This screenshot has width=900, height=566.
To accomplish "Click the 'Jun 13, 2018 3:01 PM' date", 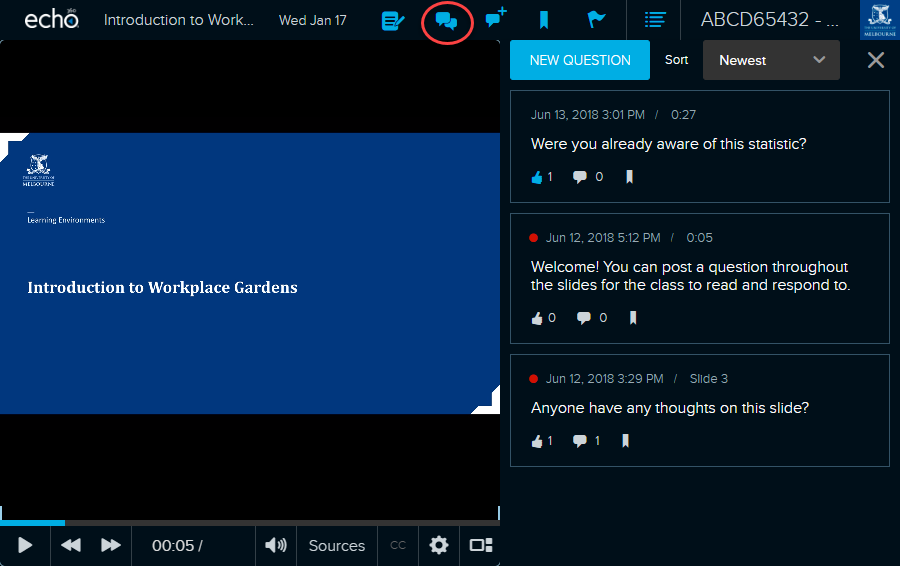I will coord(587,115).
